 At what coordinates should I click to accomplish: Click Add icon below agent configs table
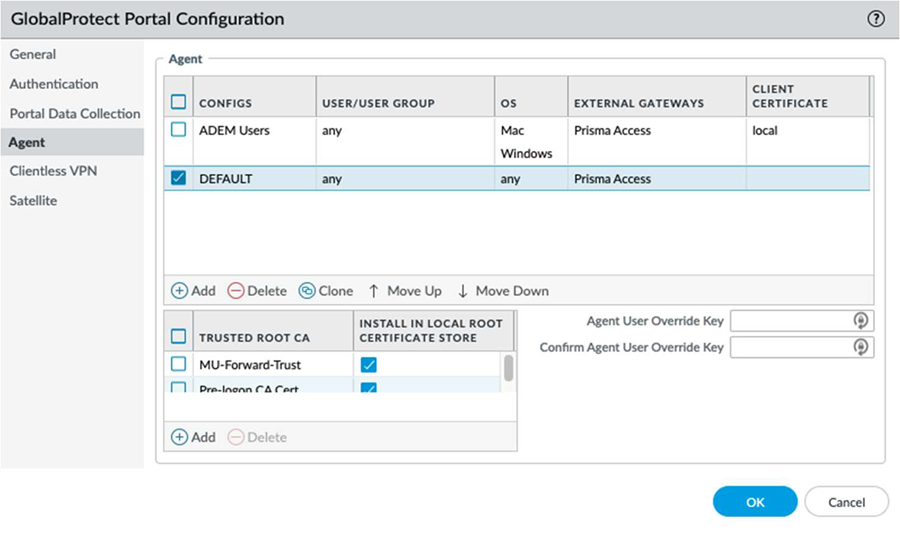click(180, 291)
